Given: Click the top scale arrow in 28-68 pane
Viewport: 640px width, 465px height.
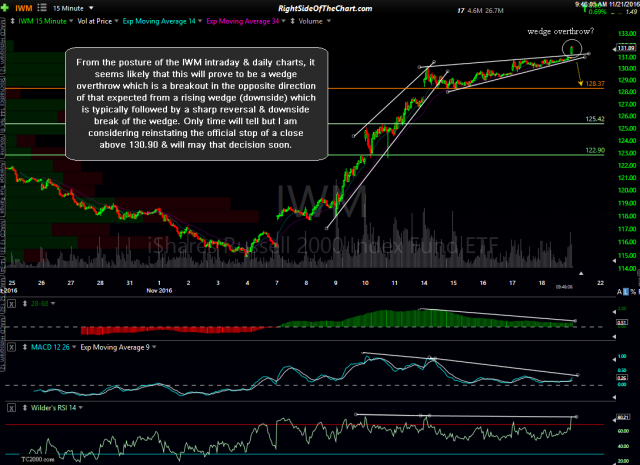Looking at the screenshot, I should point(615,312).
